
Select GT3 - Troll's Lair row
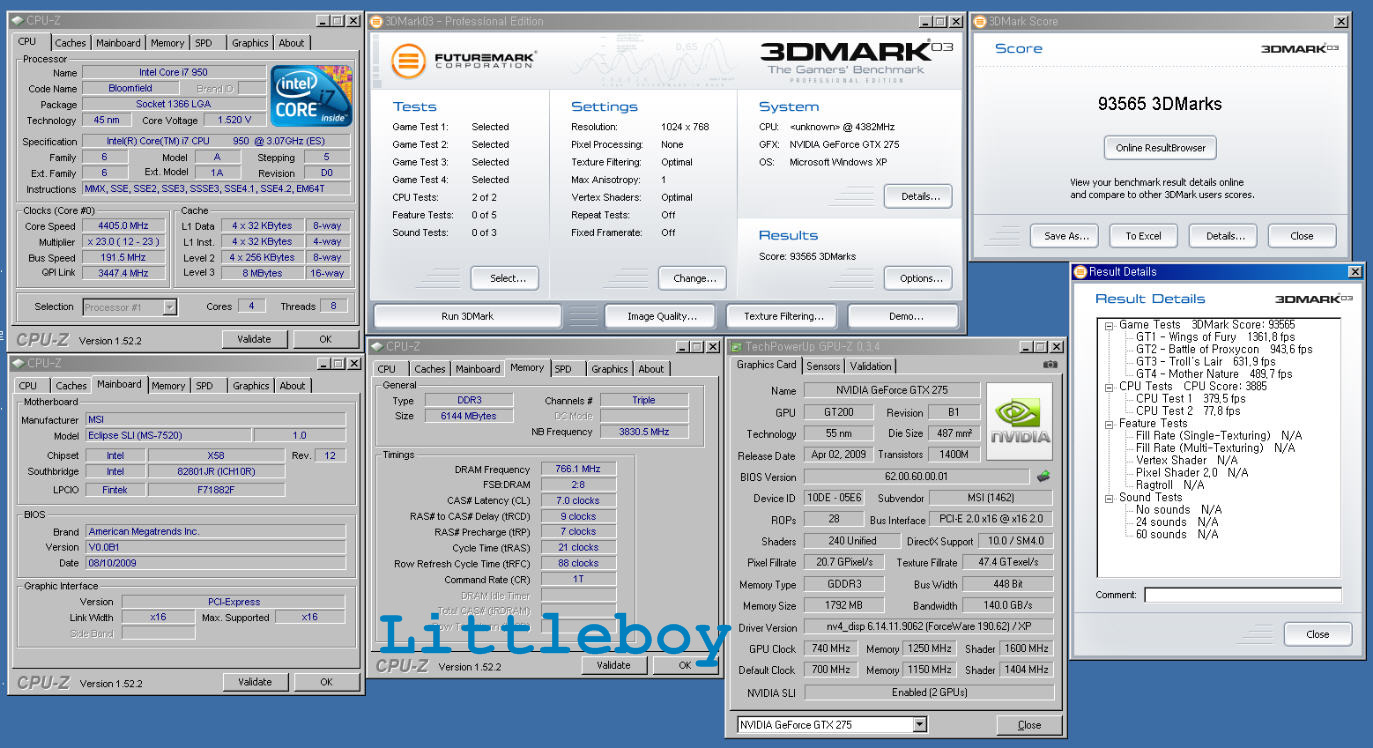tap(1206, 362)
